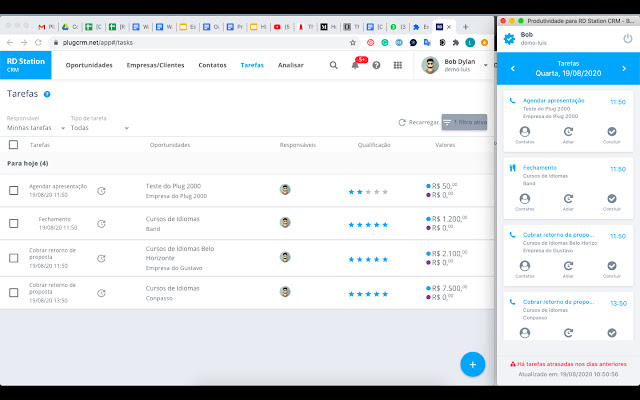640x400 pixels.
Task: Open Contatos on Agendar apresentação card
Action: tap(525, 132)
